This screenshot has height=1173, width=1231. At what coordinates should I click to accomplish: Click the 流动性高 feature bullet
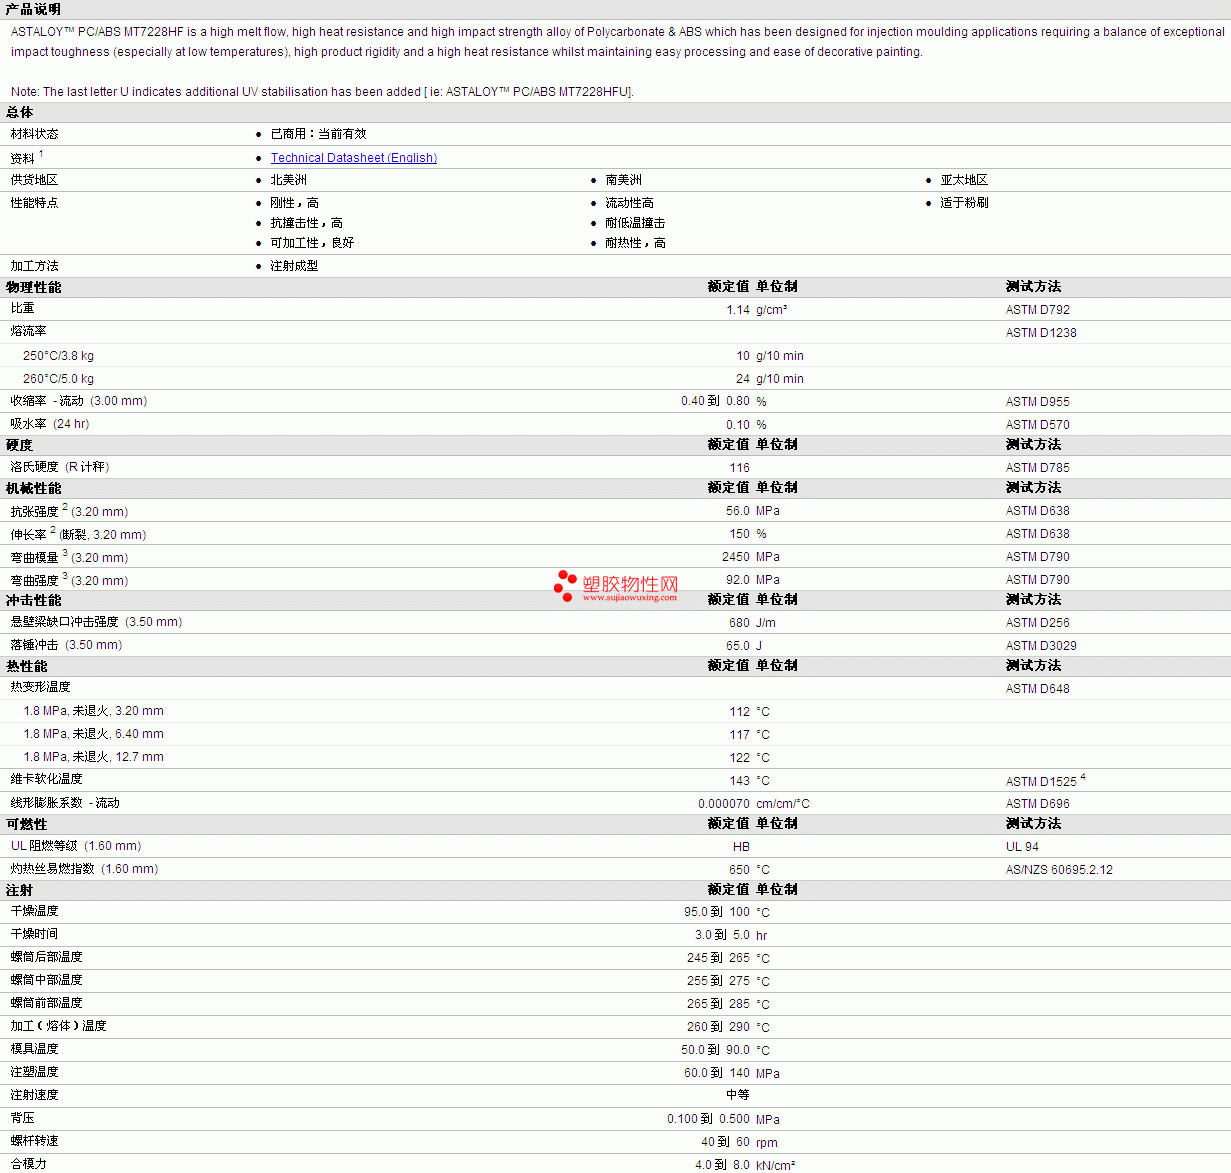pos(629,203)
